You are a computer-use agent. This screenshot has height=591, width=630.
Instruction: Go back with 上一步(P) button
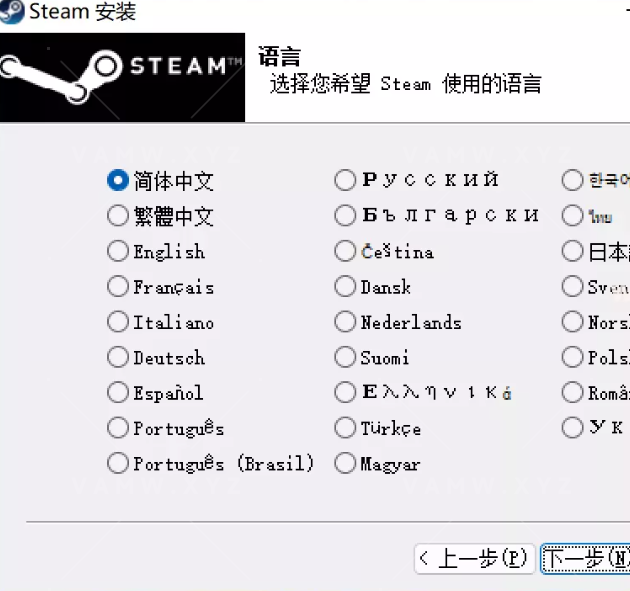click(475, 559)
